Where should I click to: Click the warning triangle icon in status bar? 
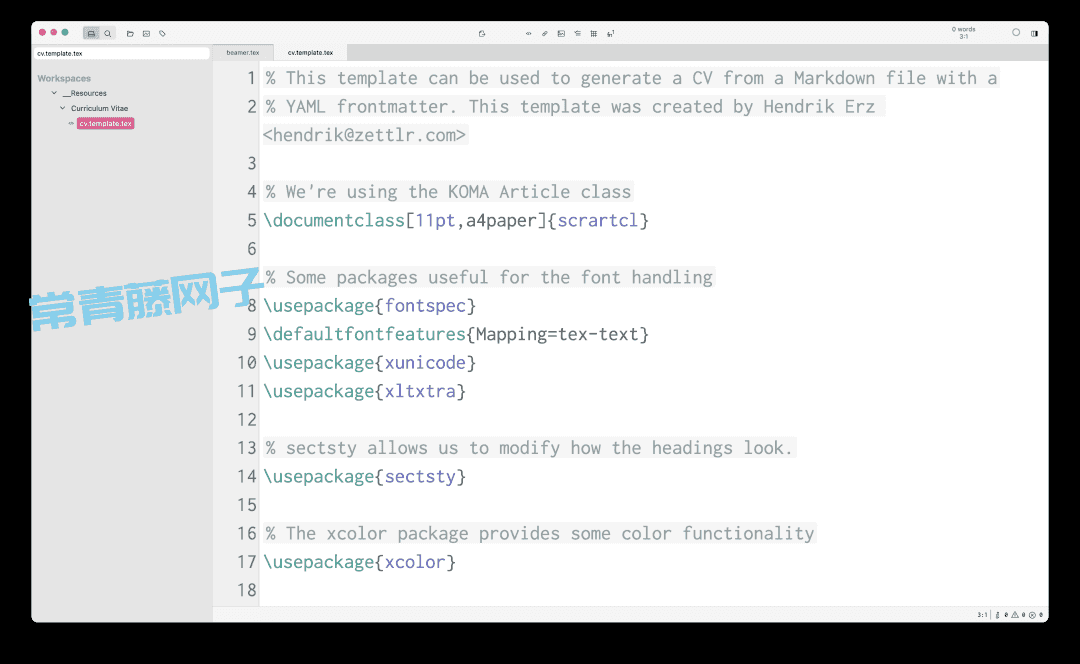pos(1015,614)
